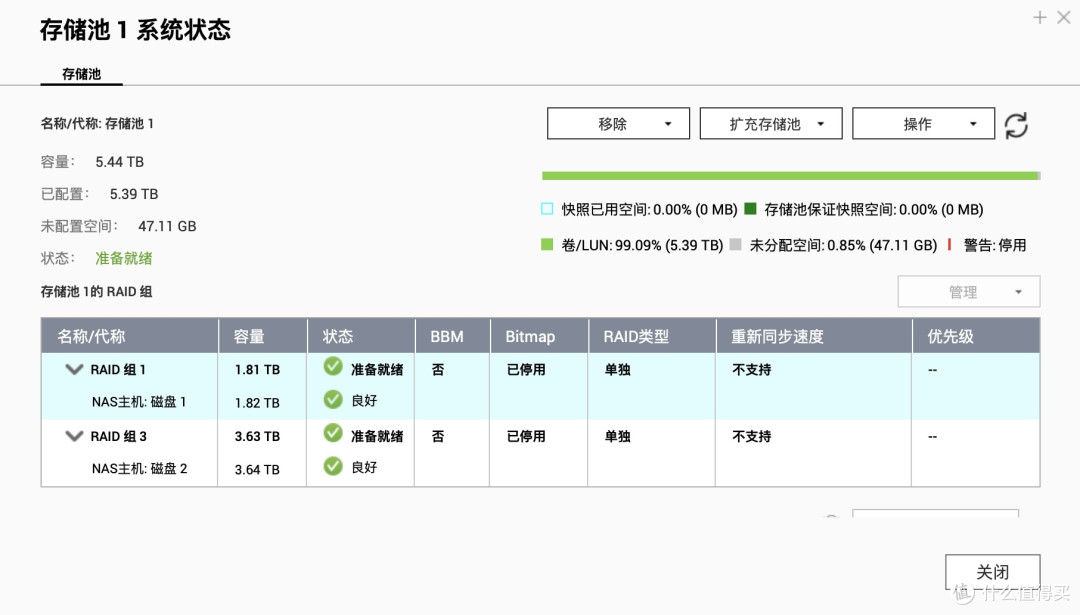This screenshot has height=615, width=1080.
Task: Click the plus icon at top right
Action: coord(1040,17)
